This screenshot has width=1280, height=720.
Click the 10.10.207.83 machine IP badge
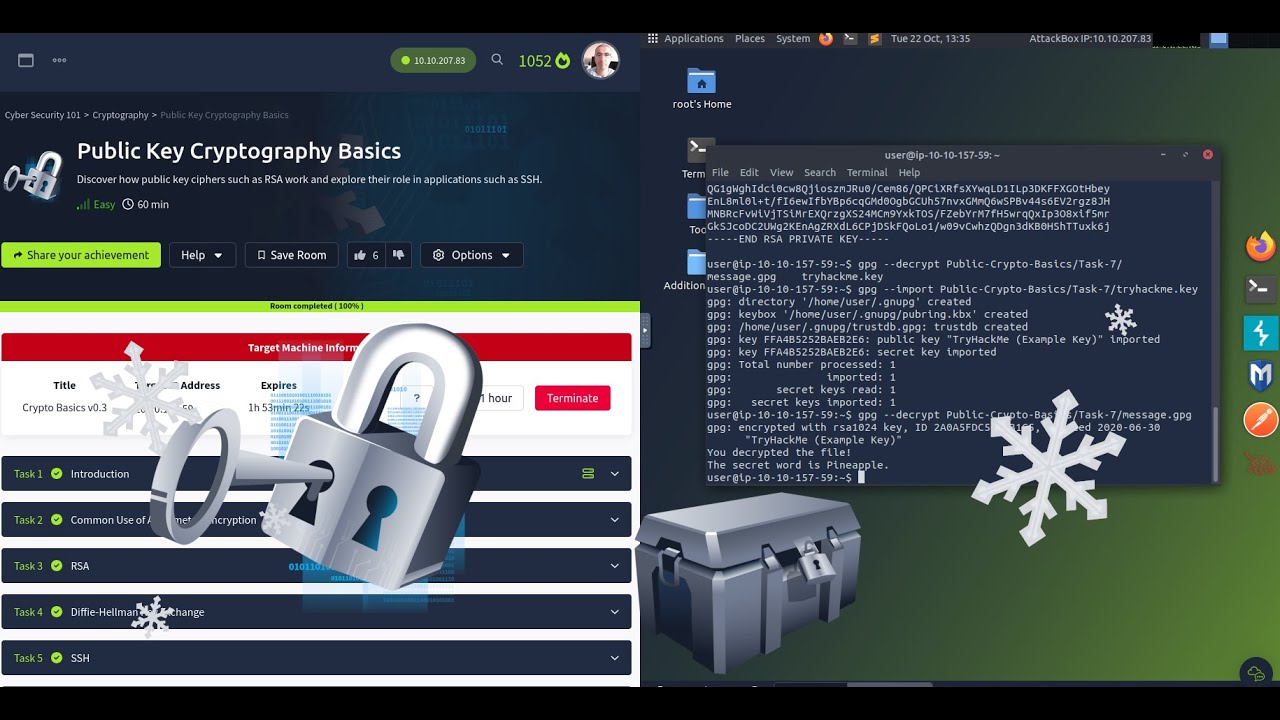pyautogui.click(x=433, y=60)
